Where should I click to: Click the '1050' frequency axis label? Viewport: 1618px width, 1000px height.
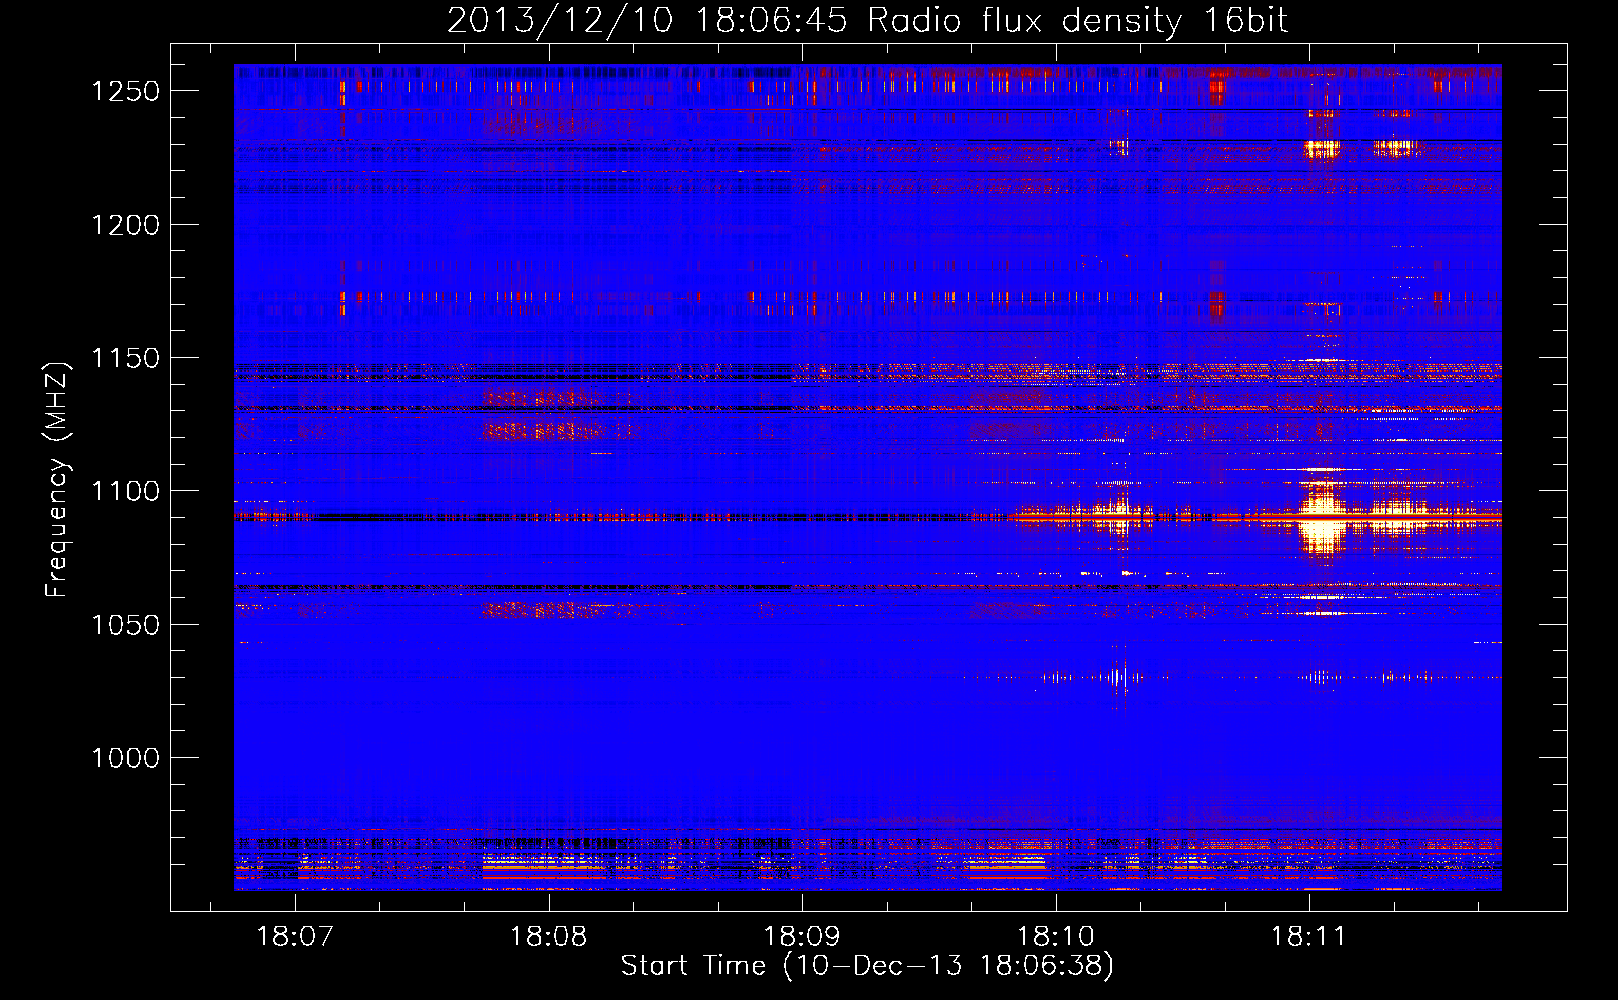click(125, 625)
